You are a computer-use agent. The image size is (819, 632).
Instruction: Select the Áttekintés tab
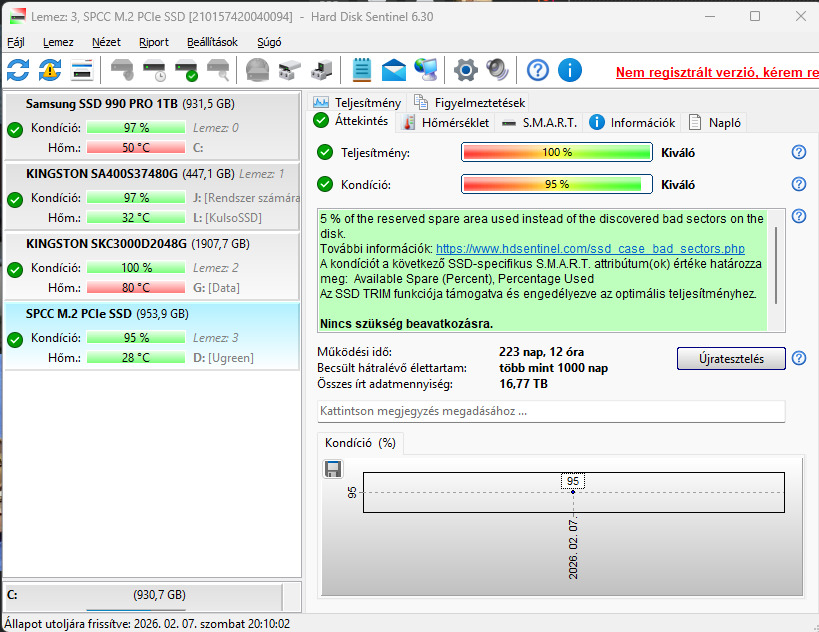click(x=351, y=121)
